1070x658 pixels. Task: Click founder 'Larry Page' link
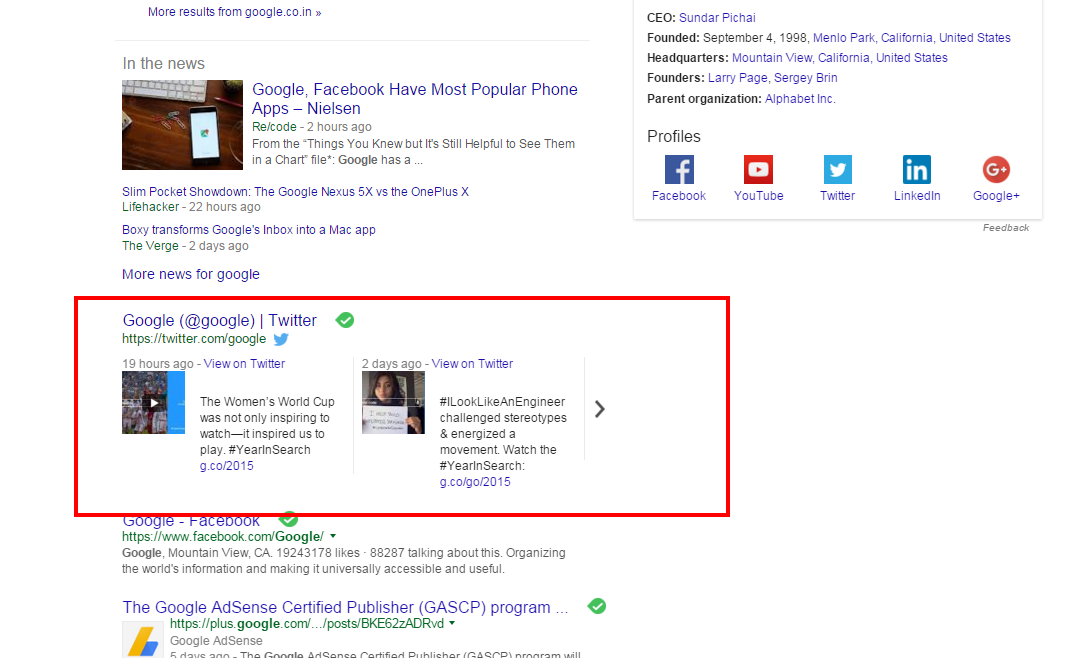tap(738, 78)
